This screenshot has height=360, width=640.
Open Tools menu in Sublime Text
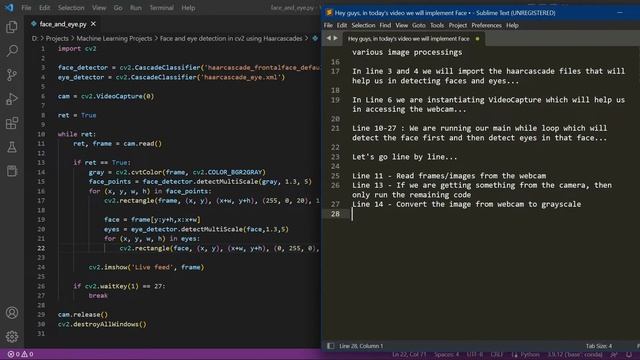click(437, 25)
